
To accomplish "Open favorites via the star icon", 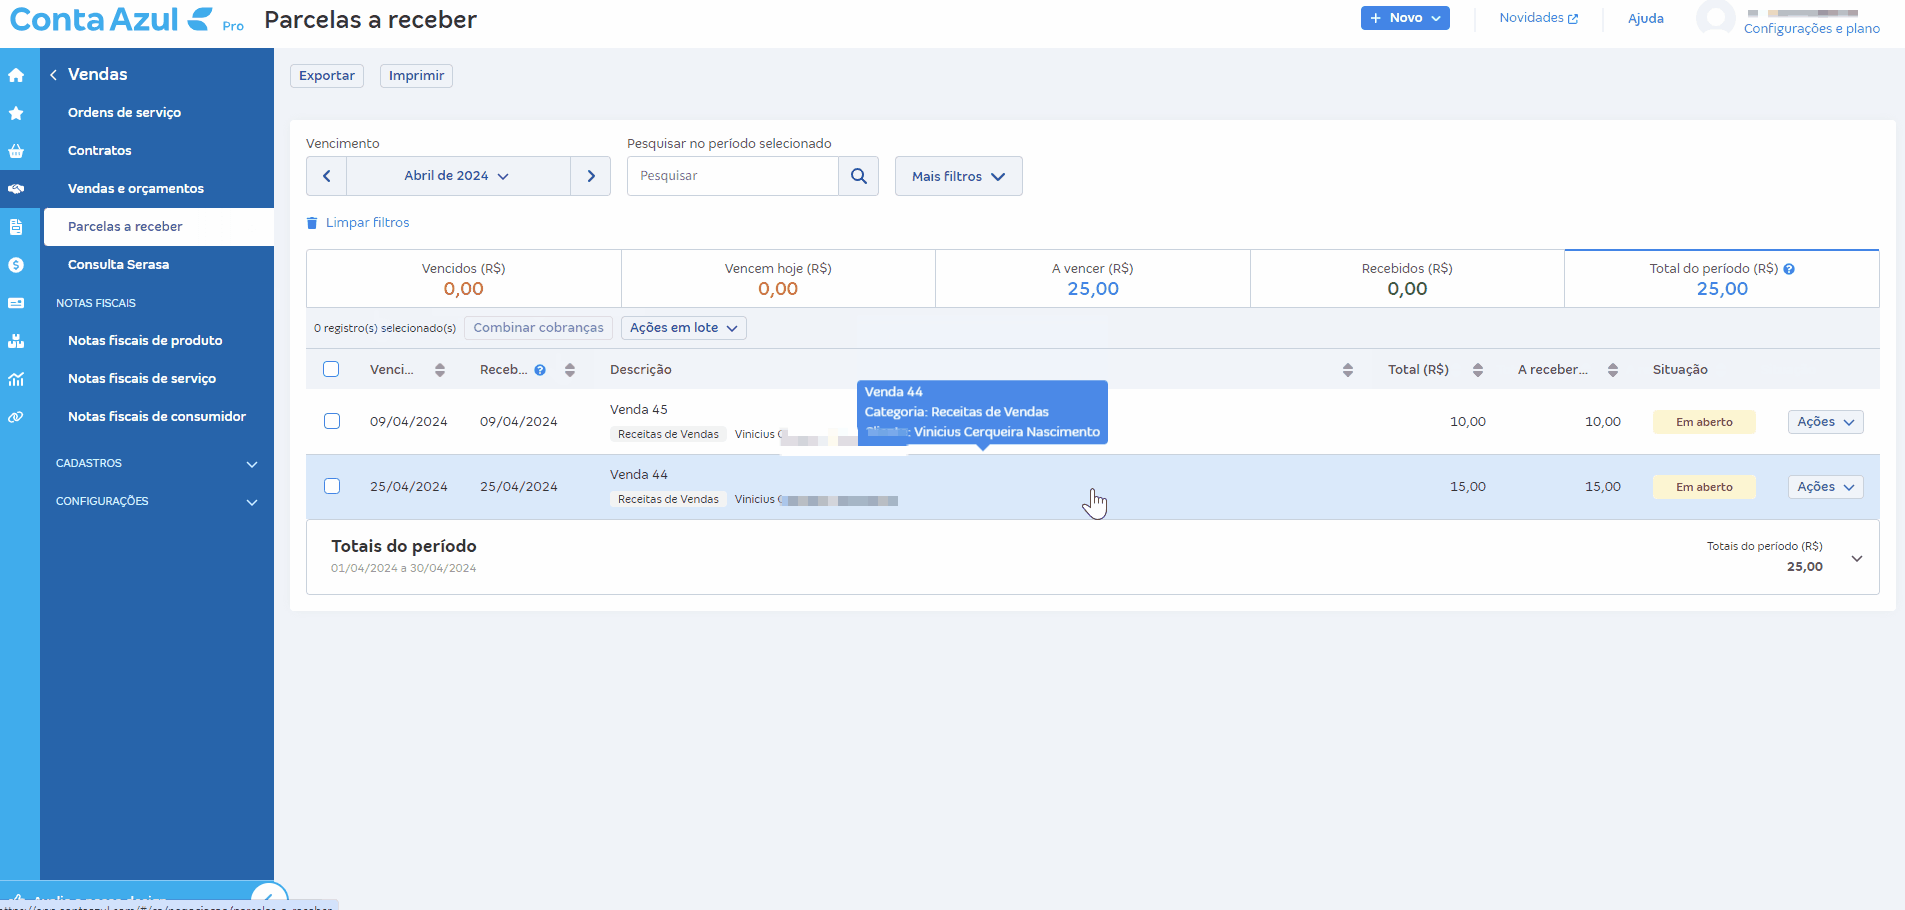I will coord(16,113).
